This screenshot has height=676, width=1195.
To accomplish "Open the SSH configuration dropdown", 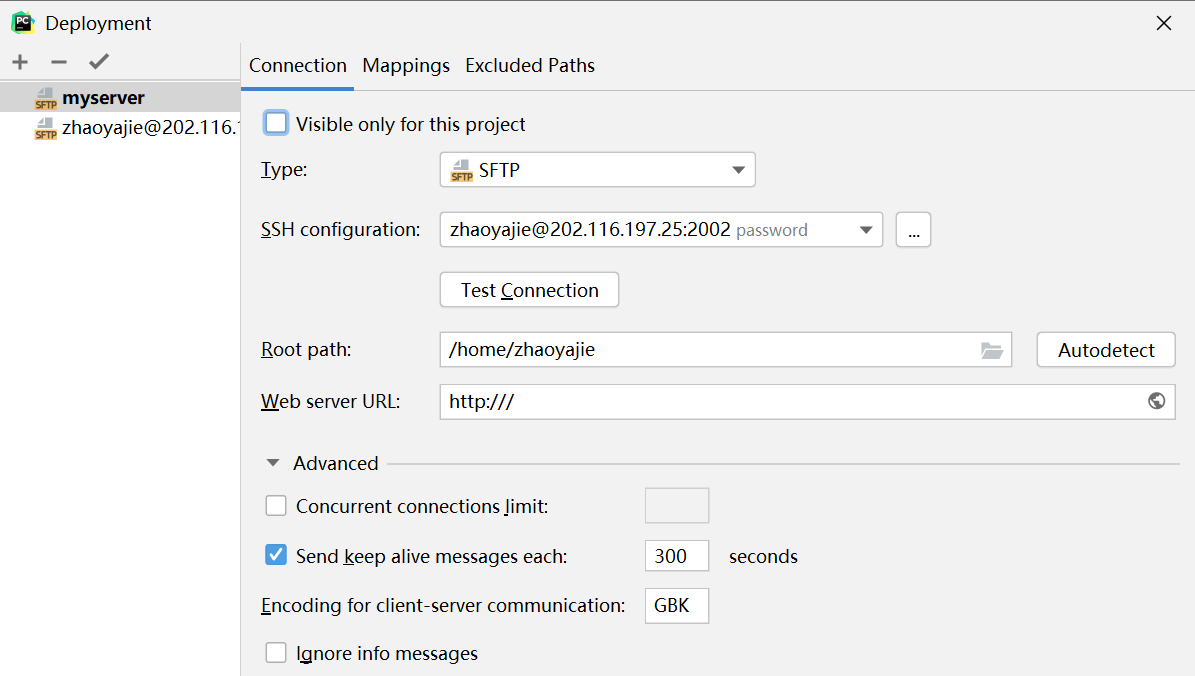I will pyautogui.click(x=661, y=230).
